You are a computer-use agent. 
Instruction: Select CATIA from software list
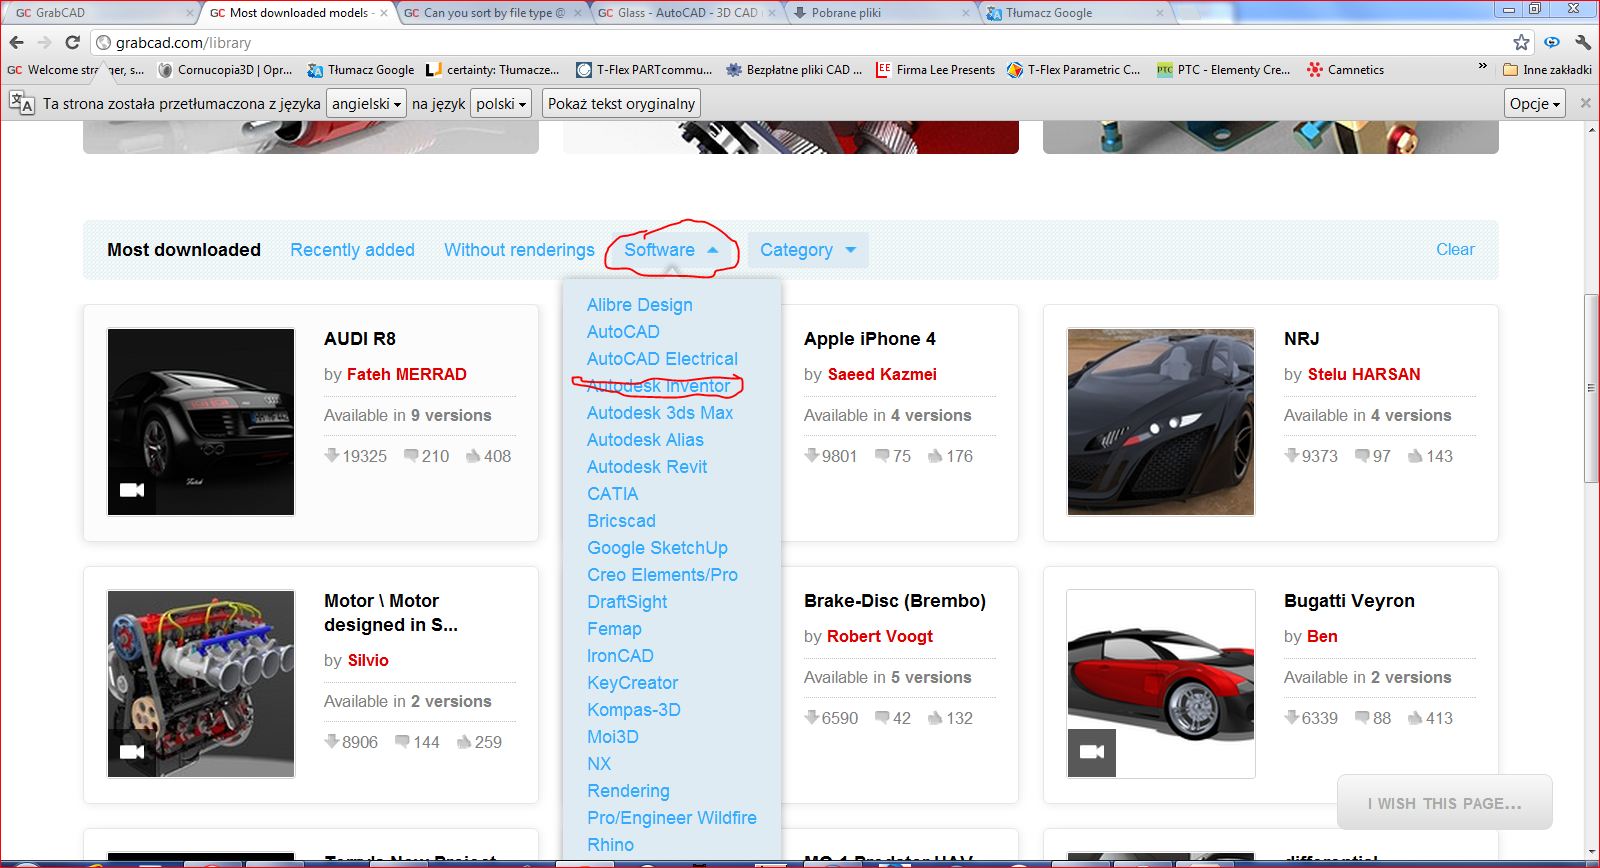coord(612,494)
